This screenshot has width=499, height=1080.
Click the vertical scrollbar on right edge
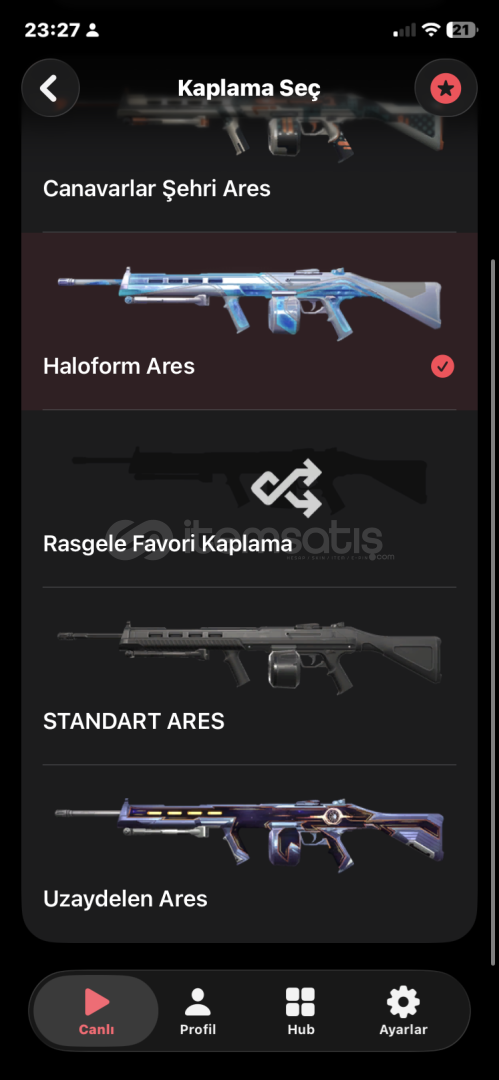coord(492,612)
